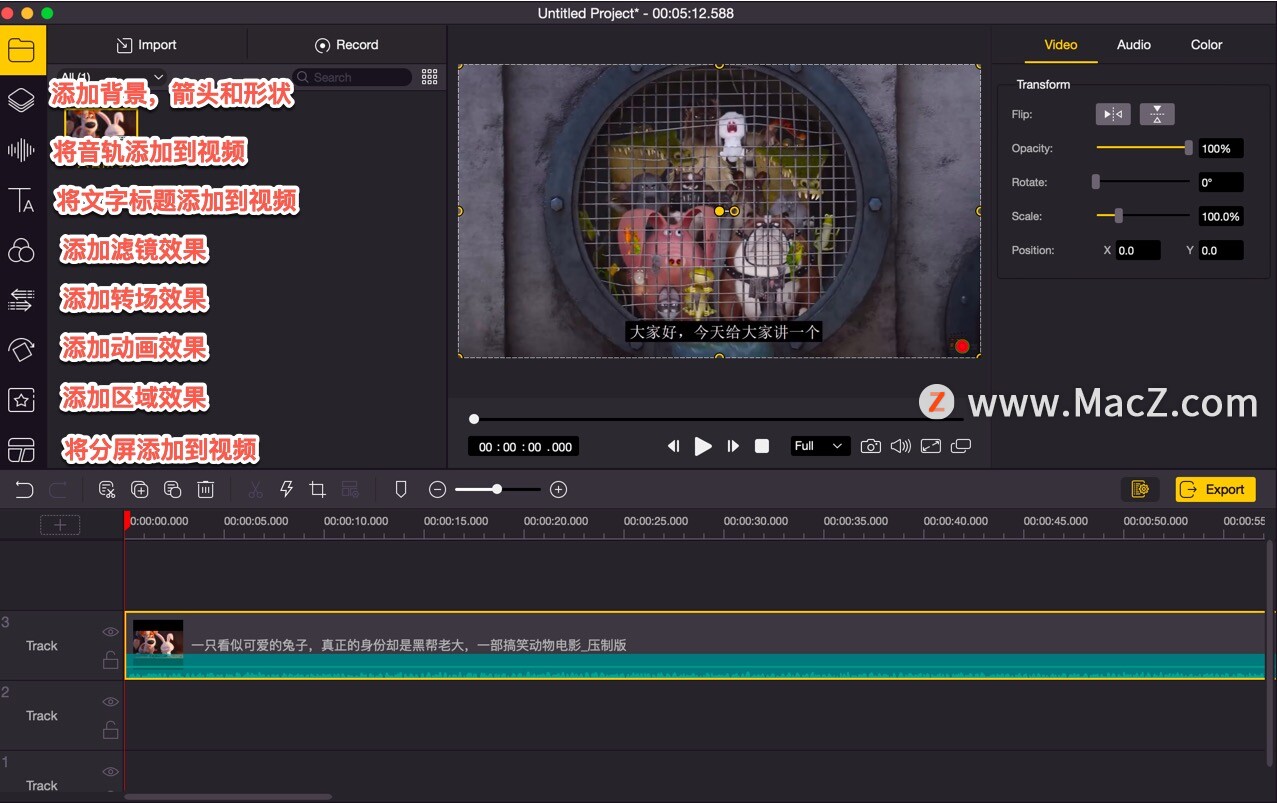Image resolution: width=1277 pixels, height=803 pixels.
Task: Switch to the Color properties tab
Action: [x=1207, y=45]
